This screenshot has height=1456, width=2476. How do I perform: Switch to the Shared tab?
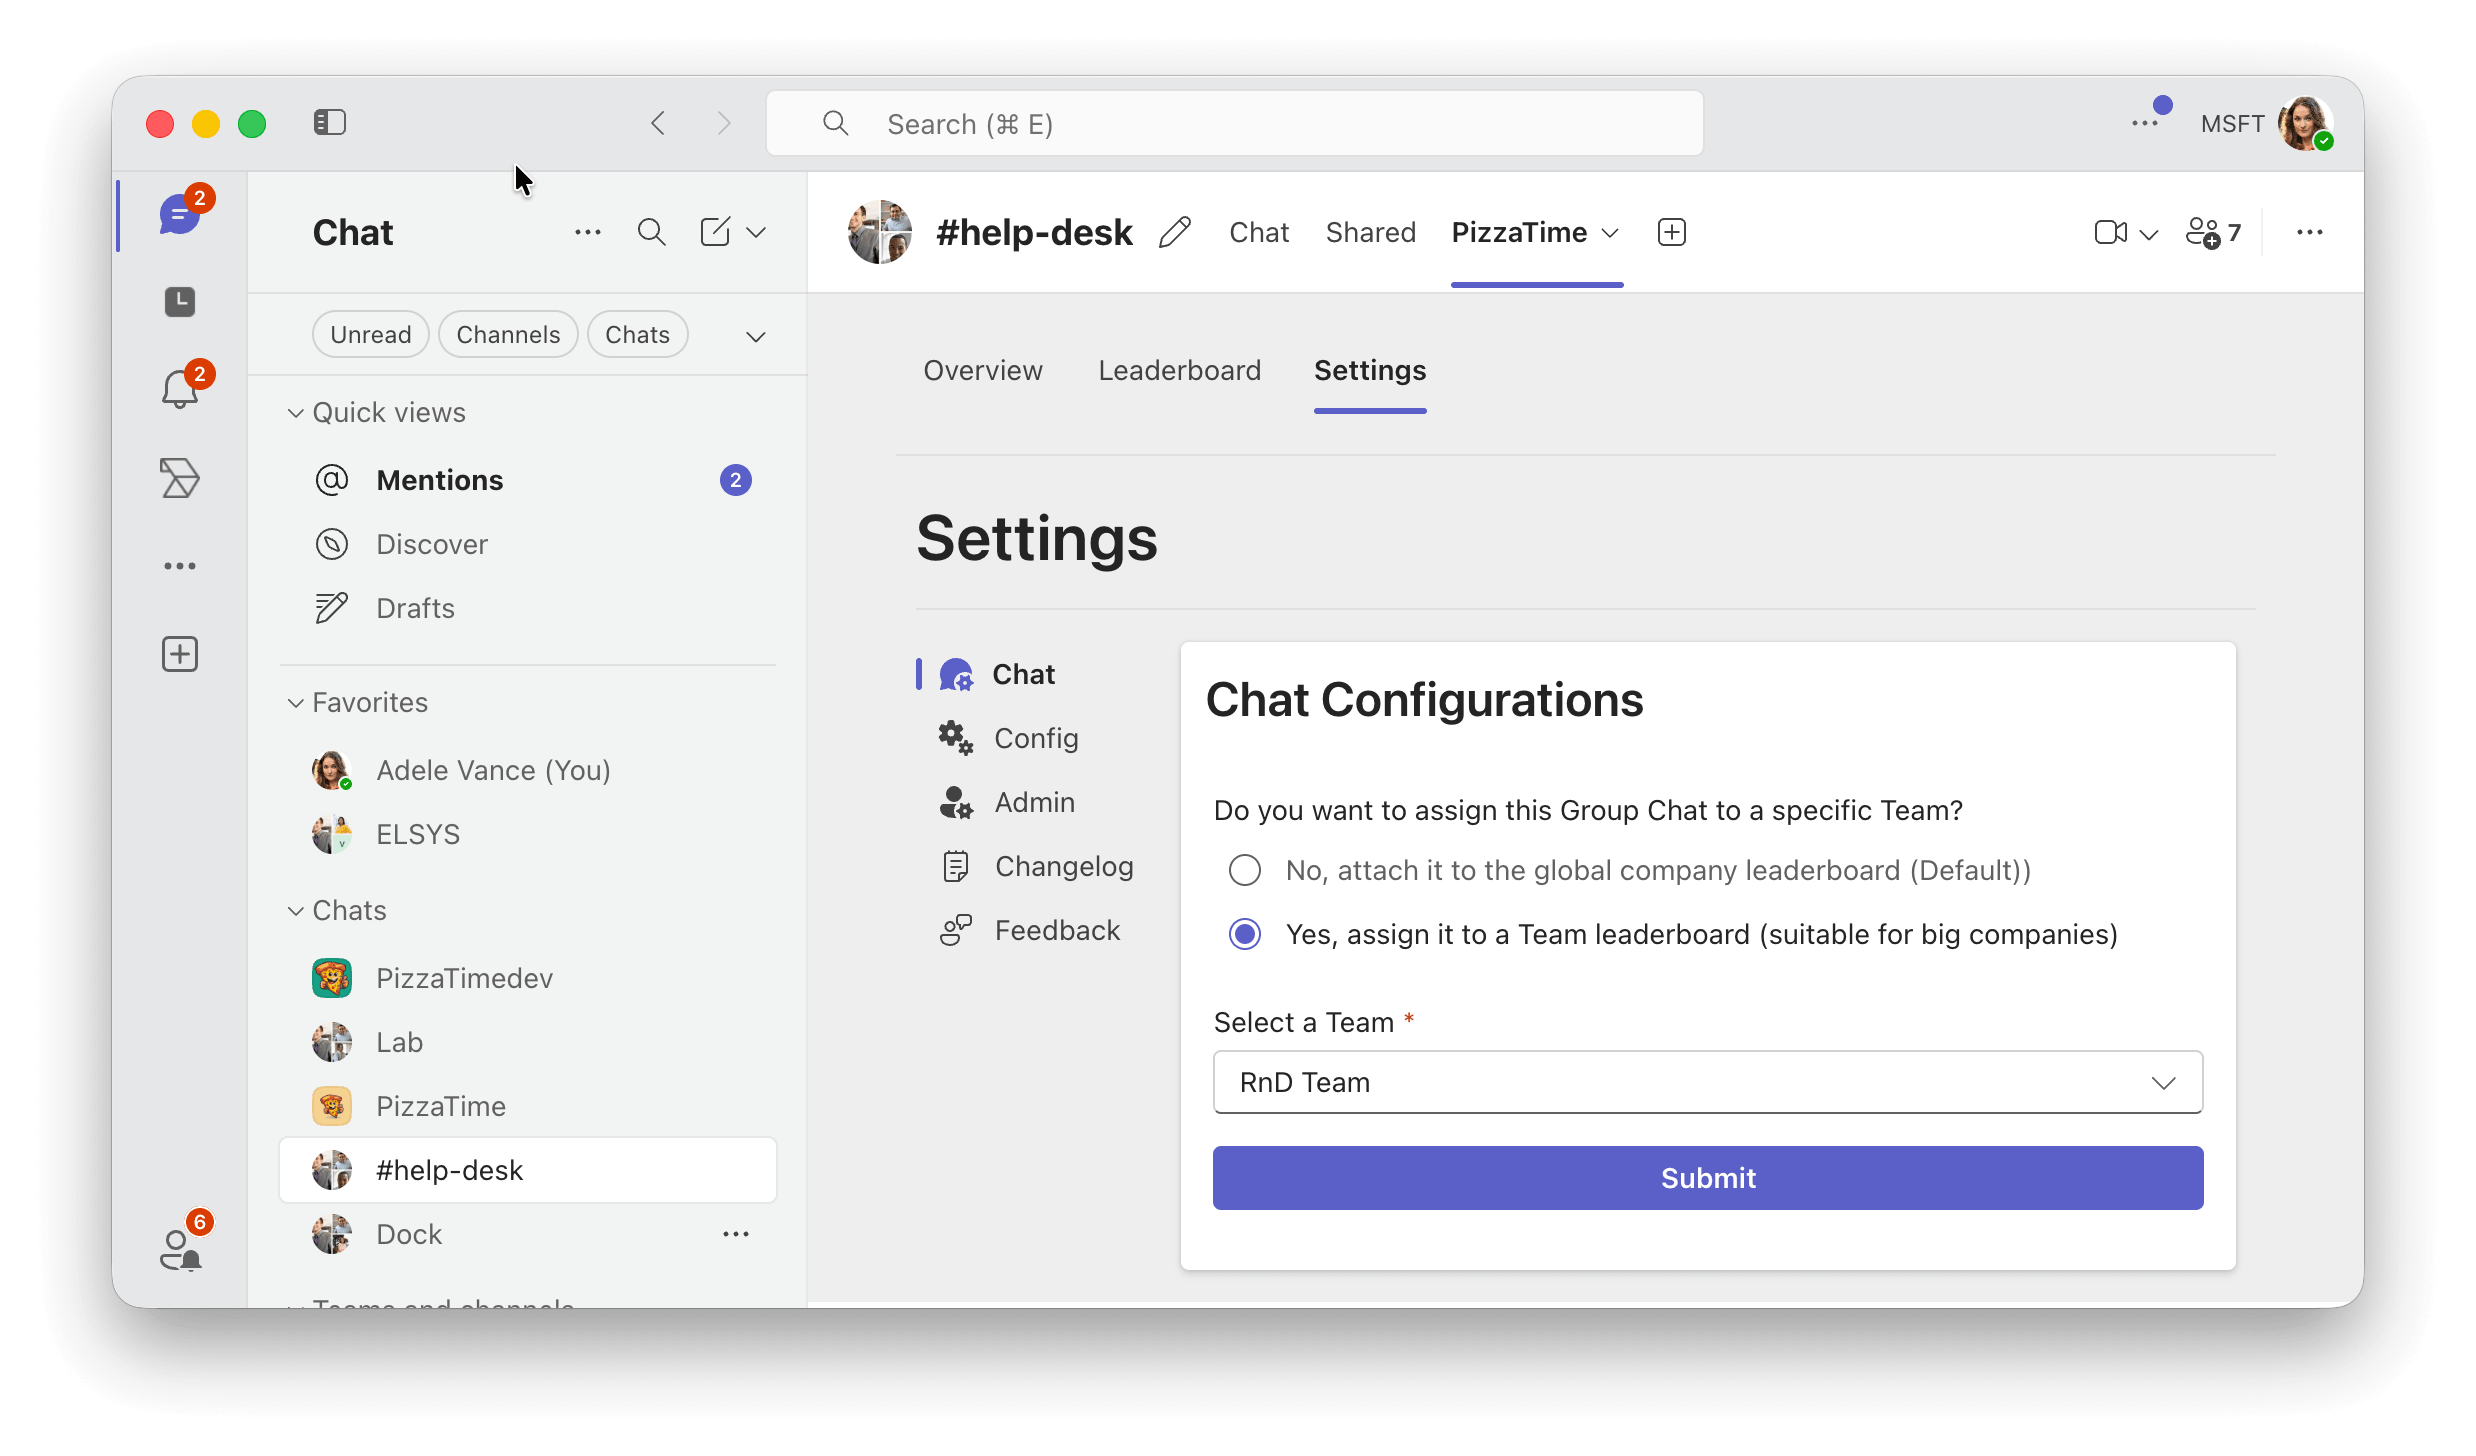(x=1371, y=232)
